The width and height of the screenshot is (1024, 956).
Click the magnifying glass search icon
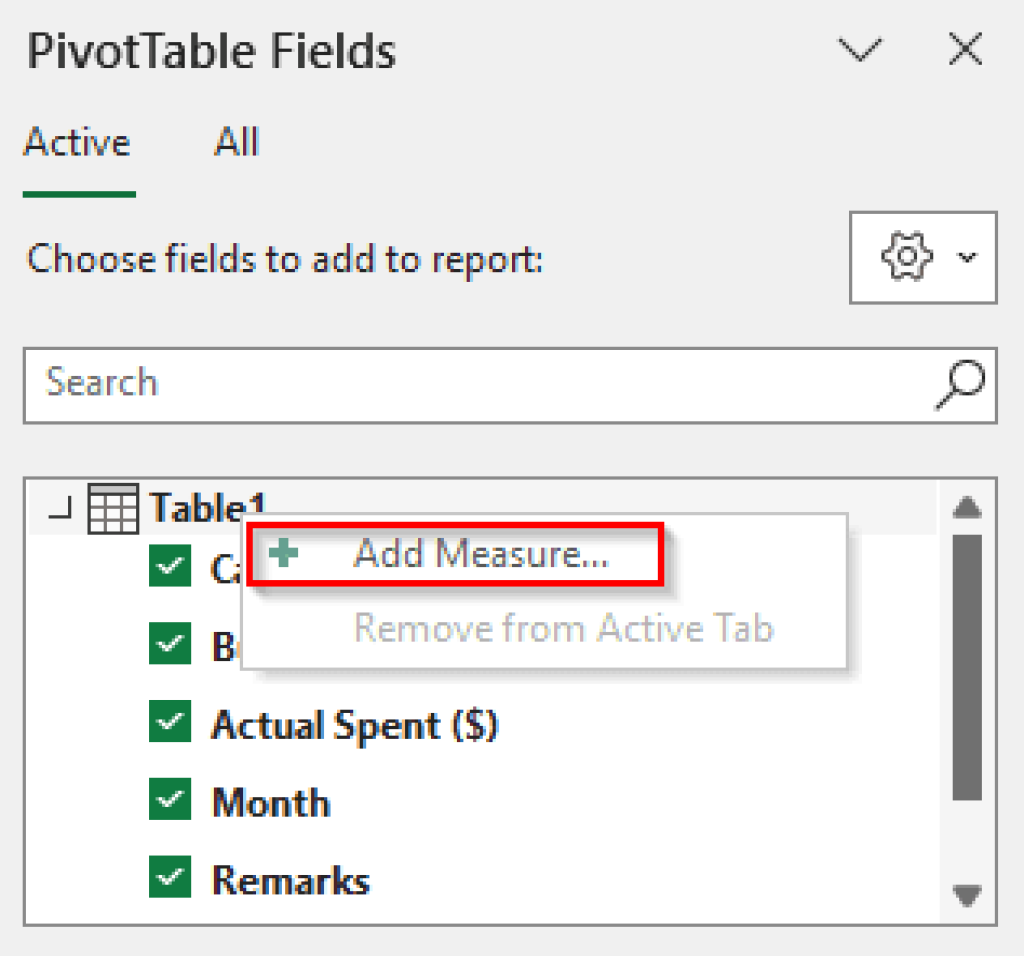tap(959, 385)
